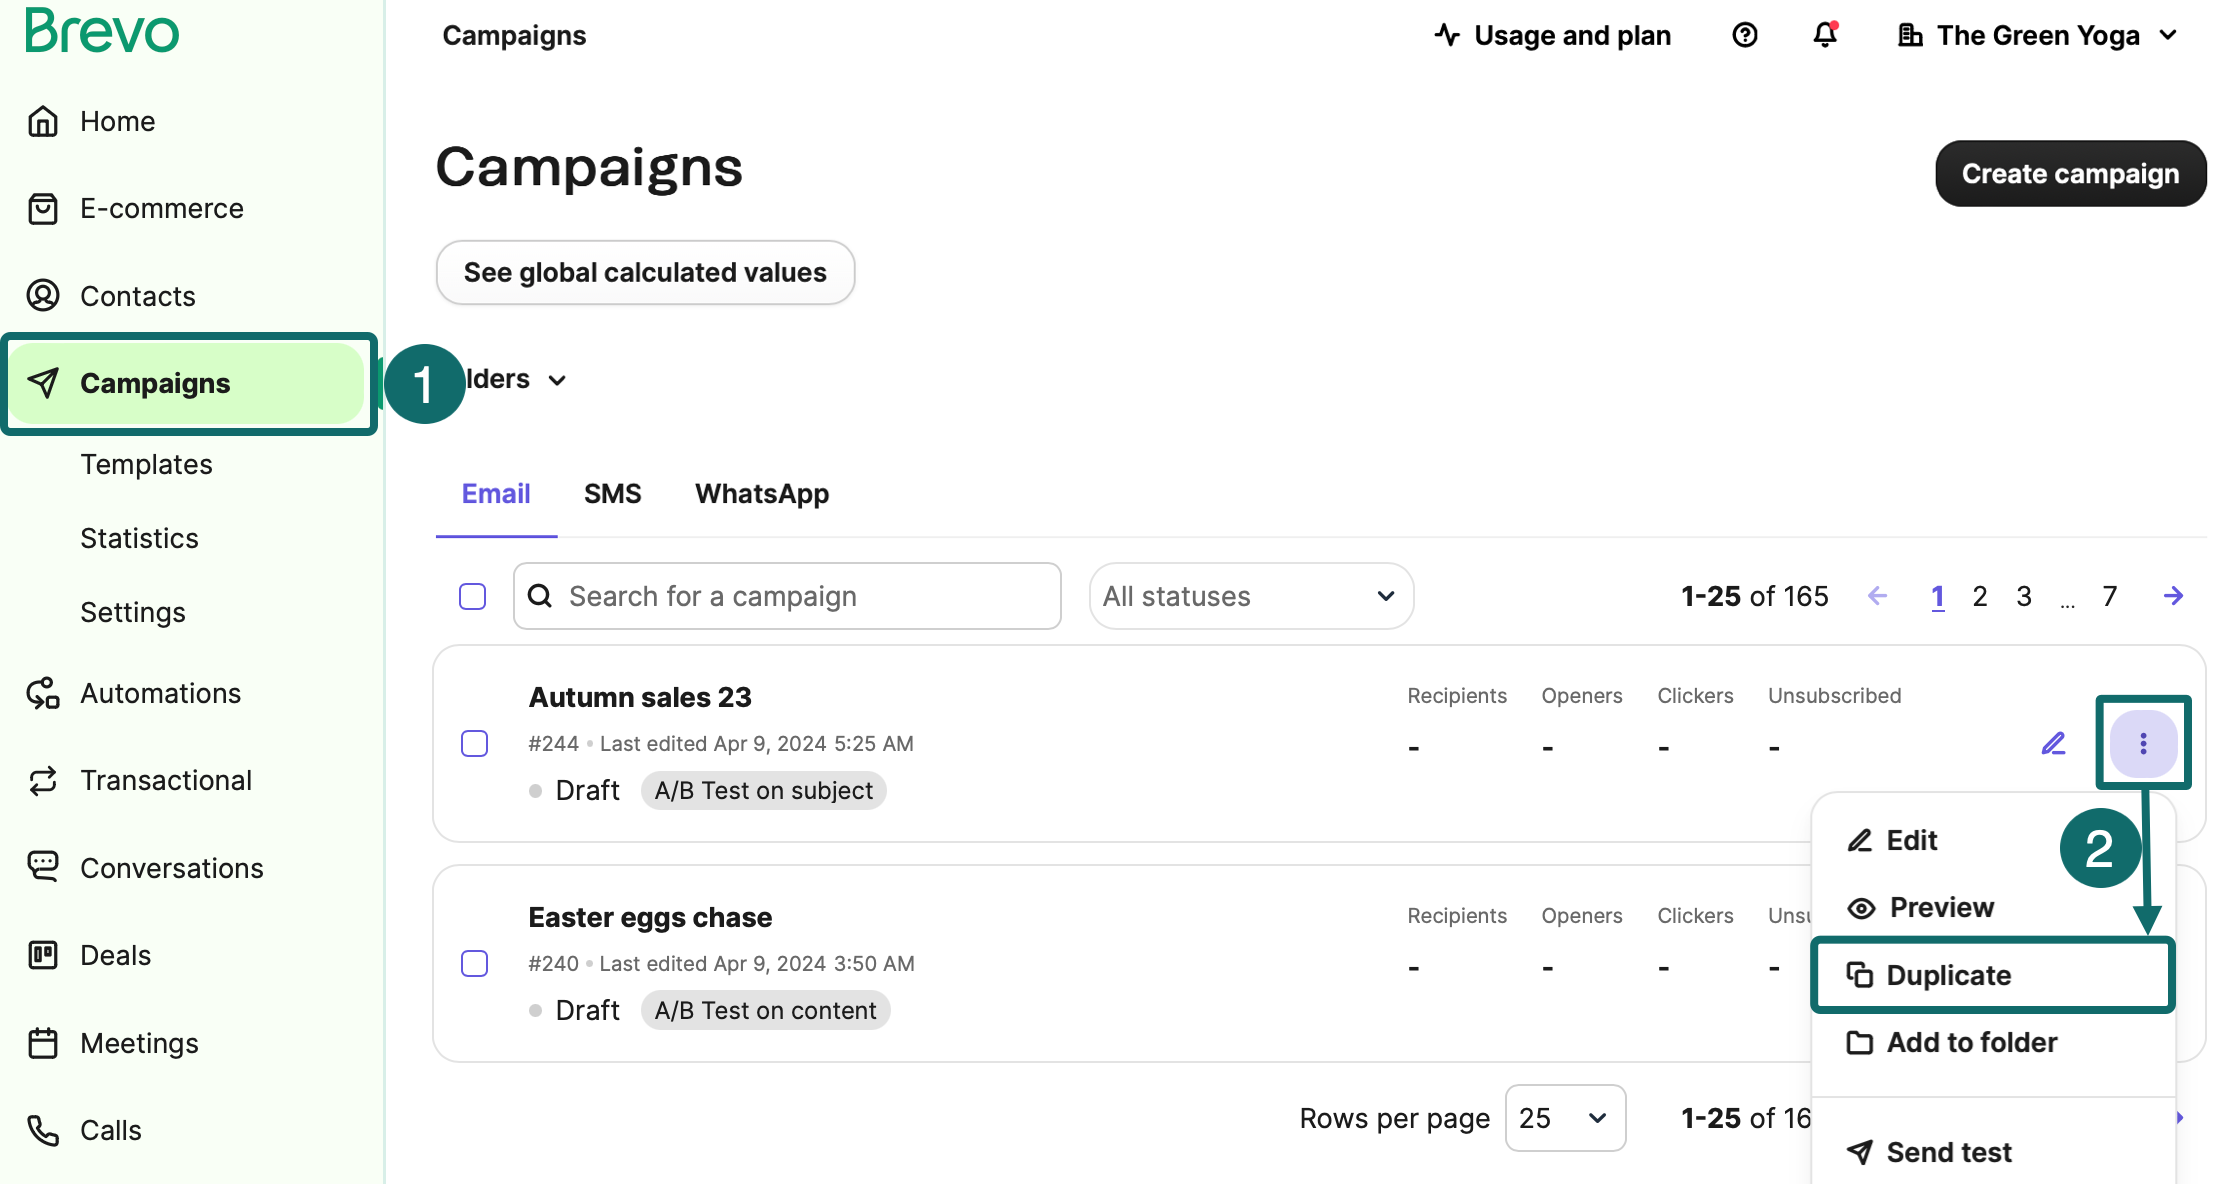The height and width of the screenshot is (1184, 2230).
Task: Open Automations from the sidebar
Action: 160,693
